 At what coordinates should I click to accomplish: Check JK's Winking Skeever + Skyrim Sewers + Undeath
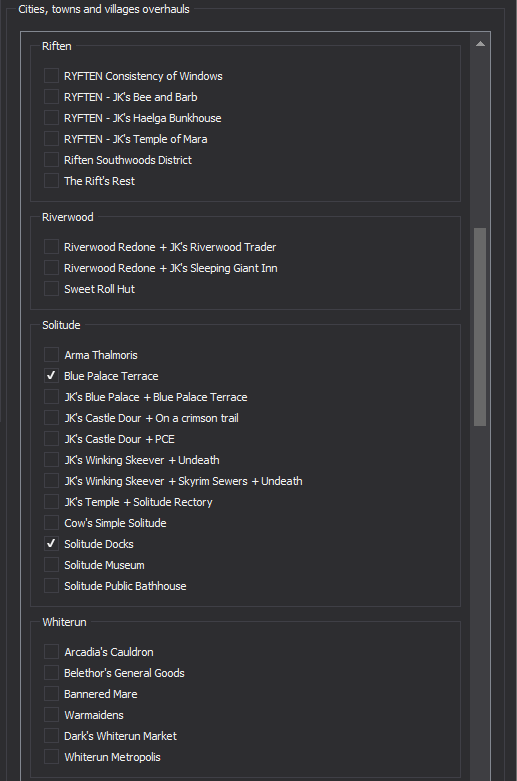(51, 480)
